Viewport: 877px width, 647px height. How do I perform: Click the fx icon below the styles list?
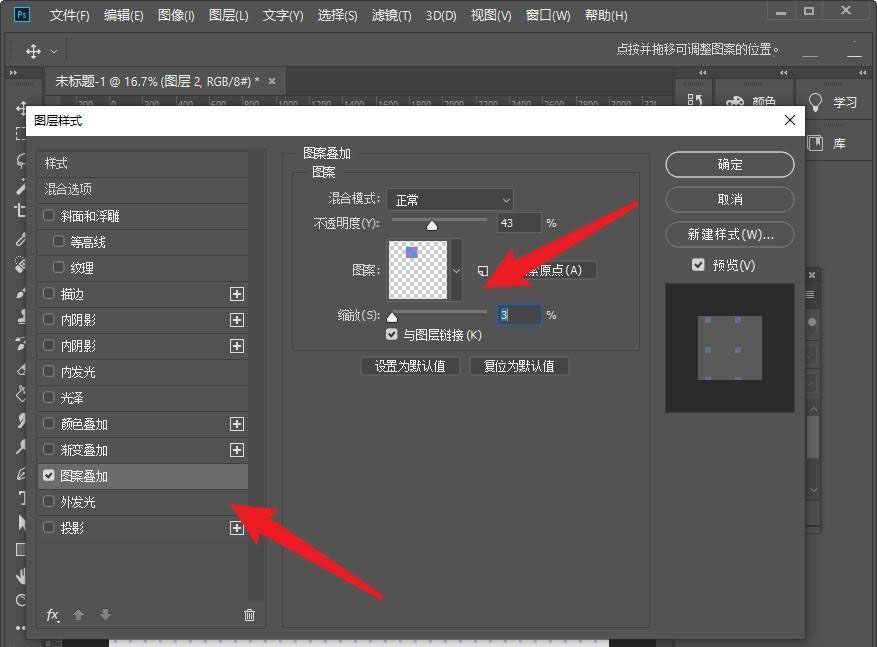tap(52, 616)
